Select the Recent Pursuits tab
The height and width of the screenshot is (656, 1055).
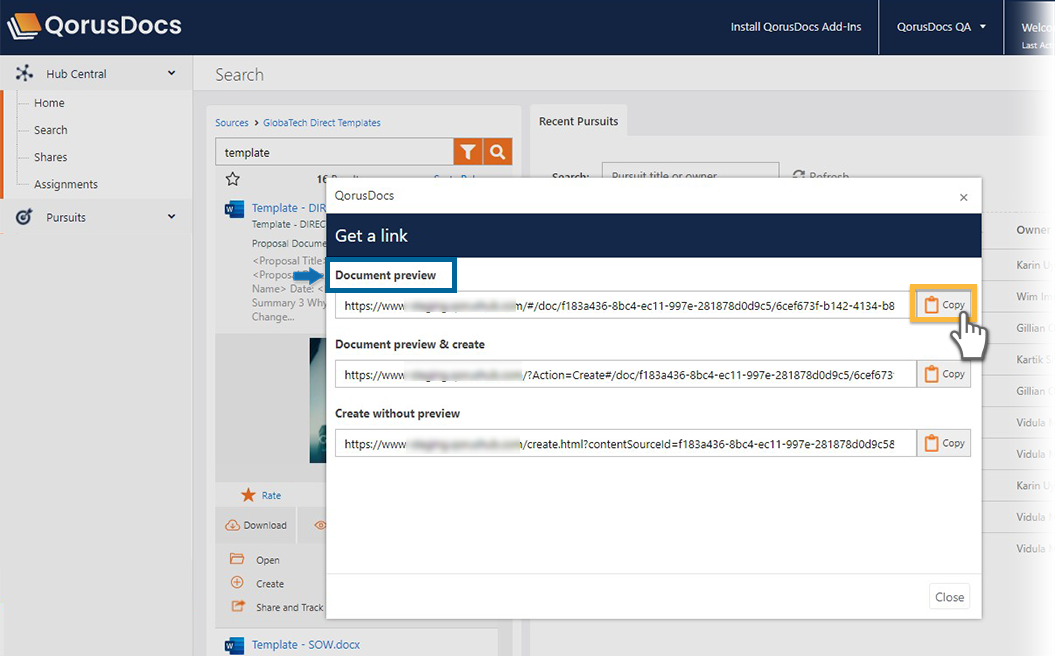[579, 121]
